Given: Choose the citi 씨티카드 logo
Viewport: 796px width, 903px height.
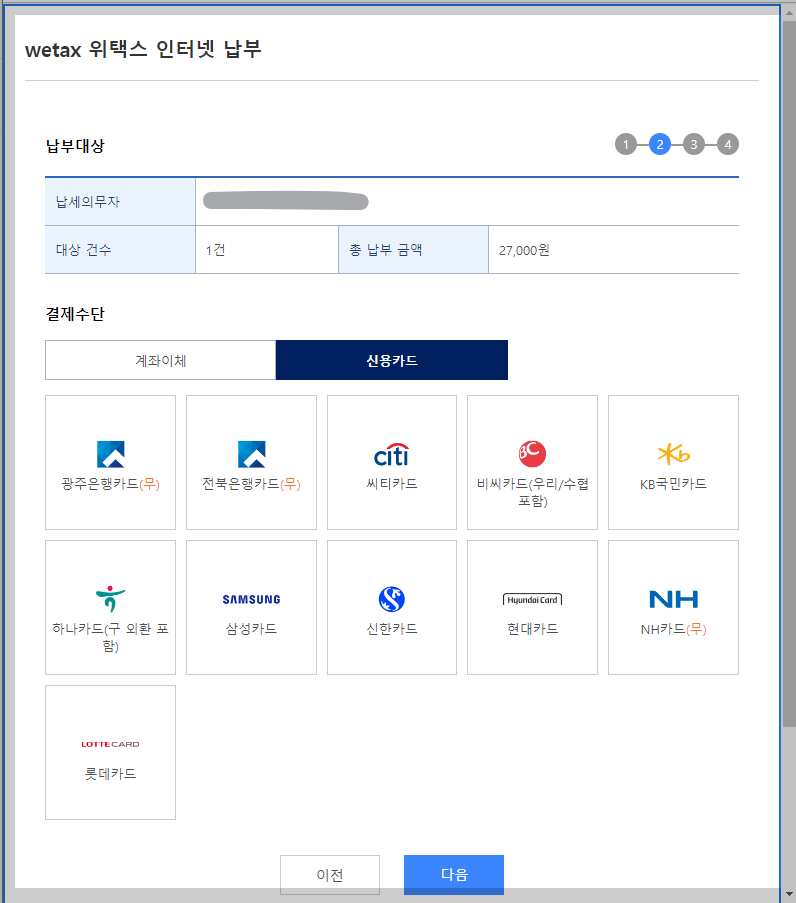Looking at the screenshot, I should [392, 454].
